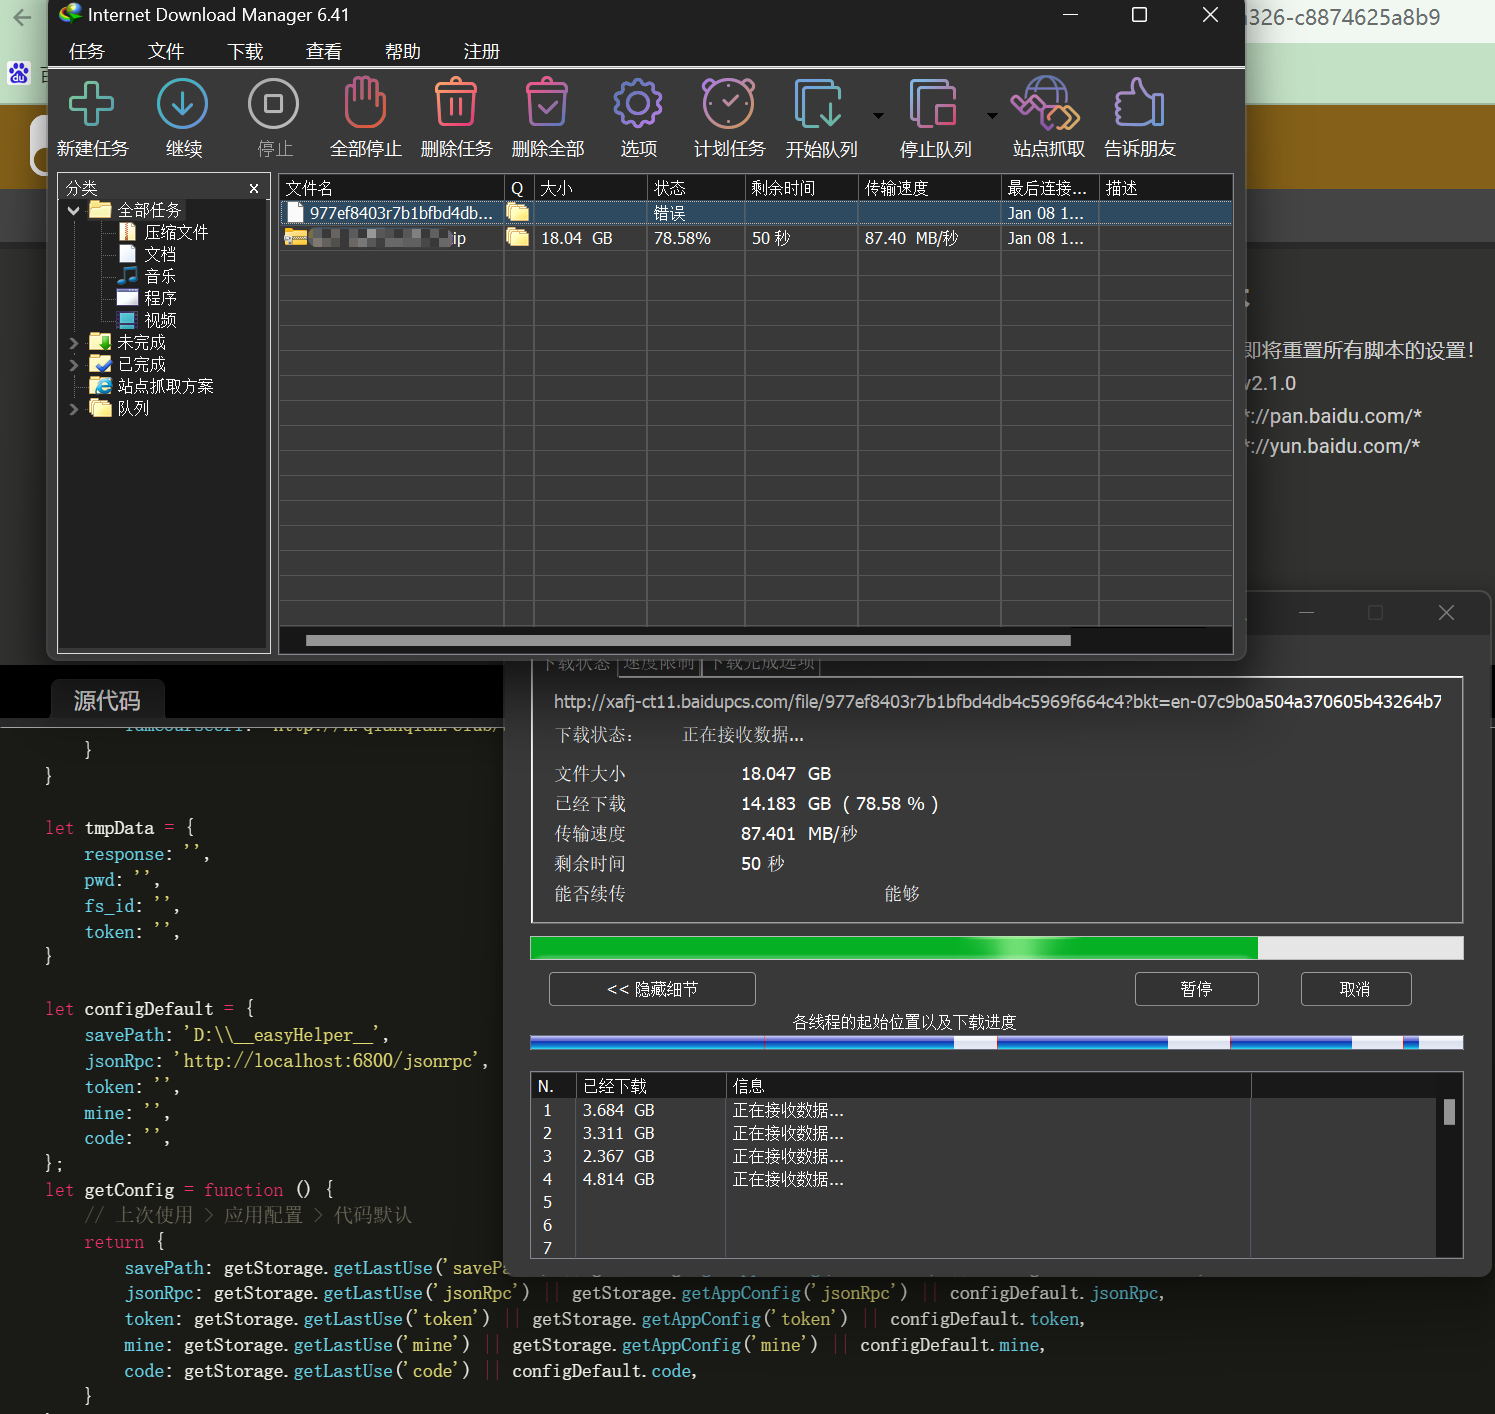Select 视频 category in tree
1495x1414 pixels.
(160, 320)
